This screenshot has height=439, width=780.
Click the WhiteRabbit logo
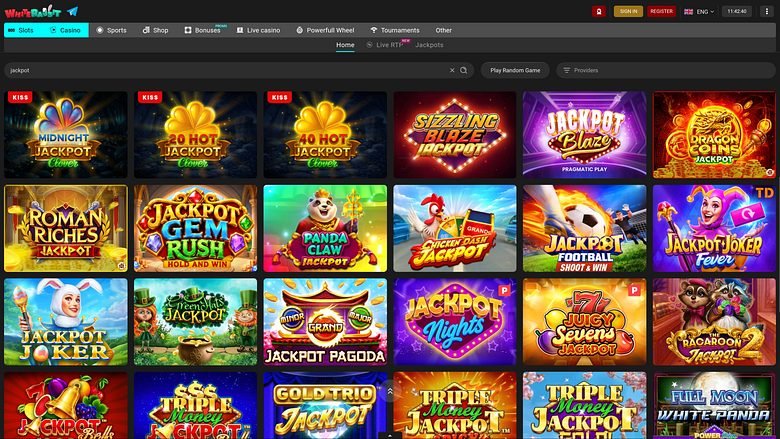click(33, 11)
